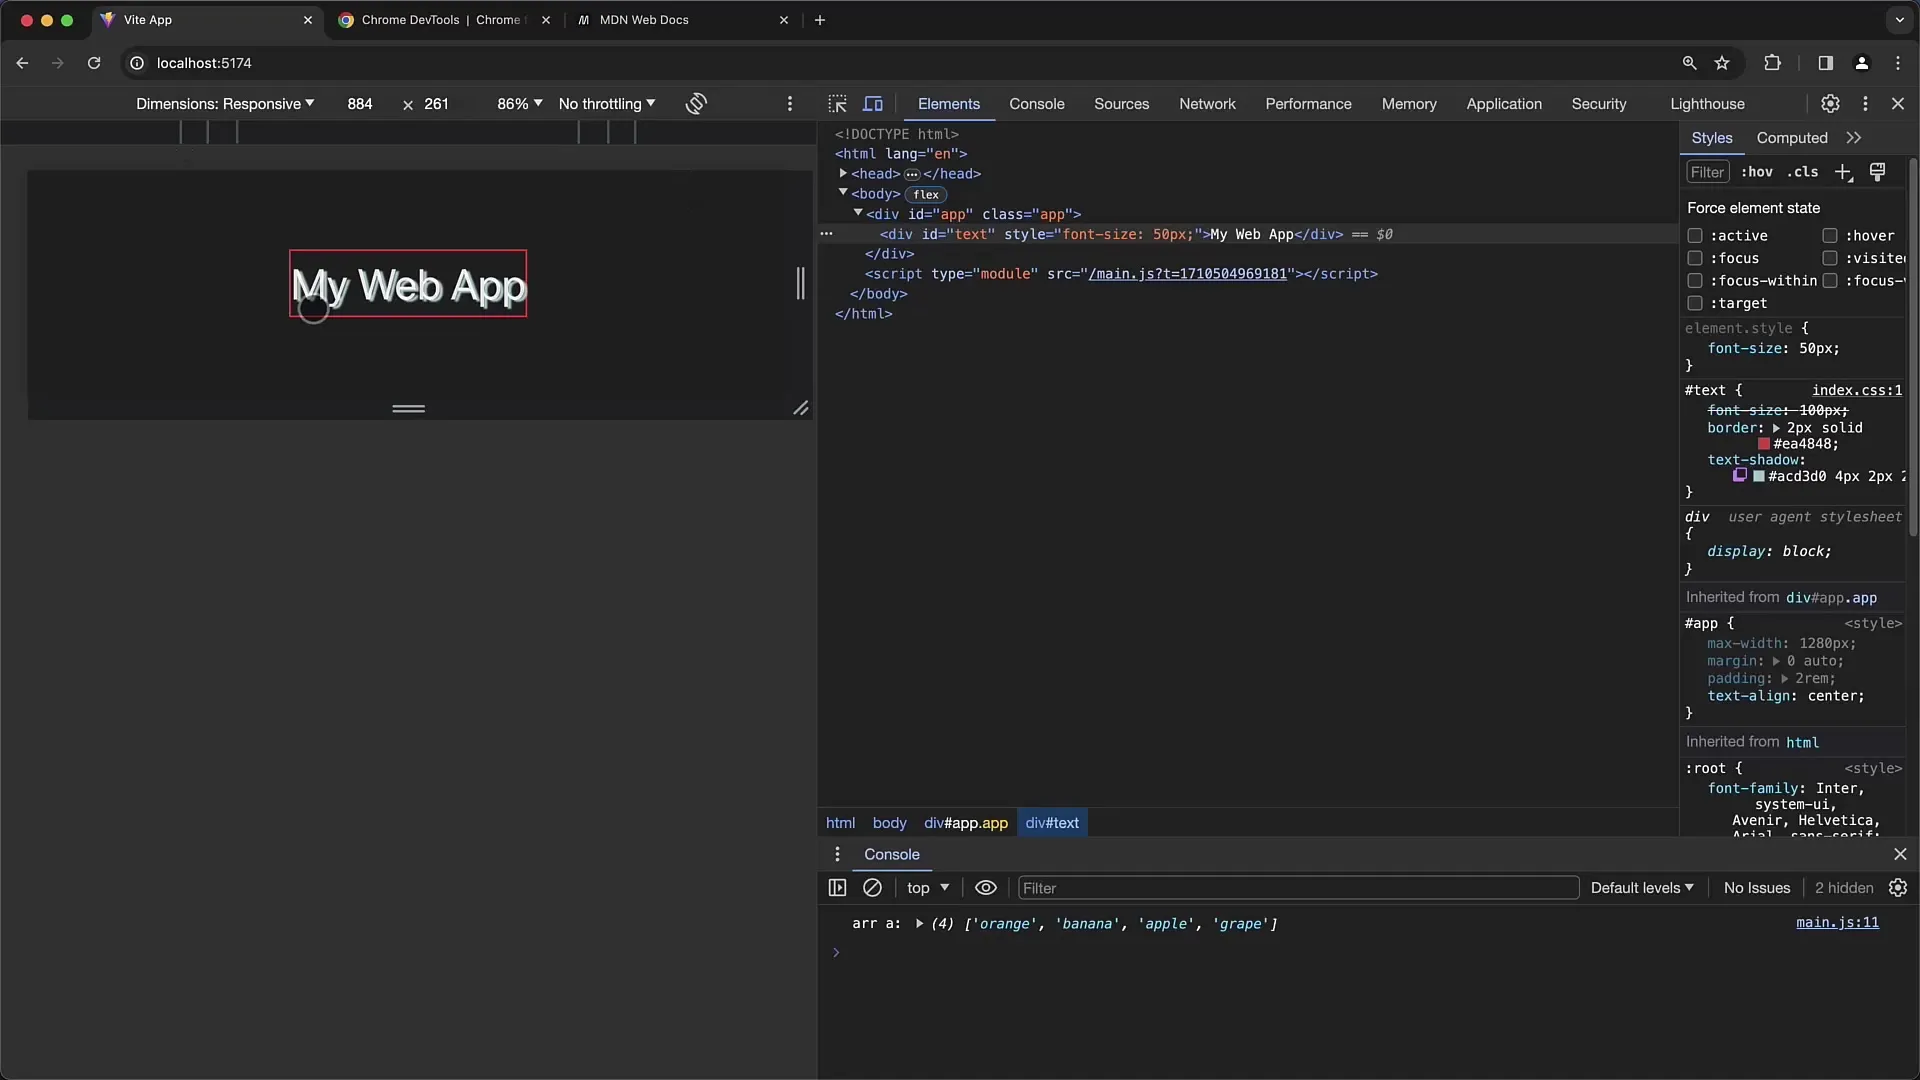The width and height of the screenshot is (1920, 1080).
Task: Toggle the :hov element state button
Action: click(x=1757, y=172)
